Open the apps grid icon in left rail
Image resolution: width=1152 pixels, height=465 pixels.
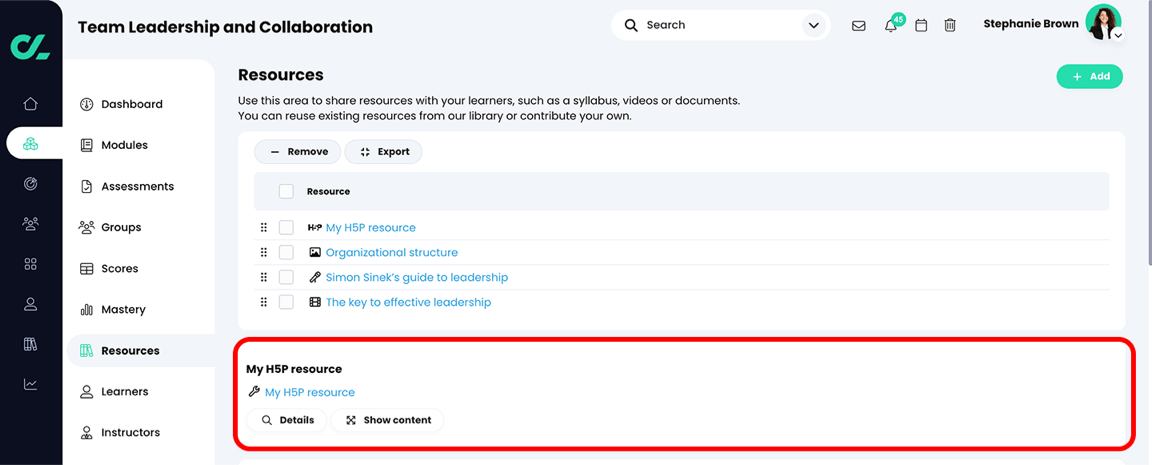click(x=30, y=264)
